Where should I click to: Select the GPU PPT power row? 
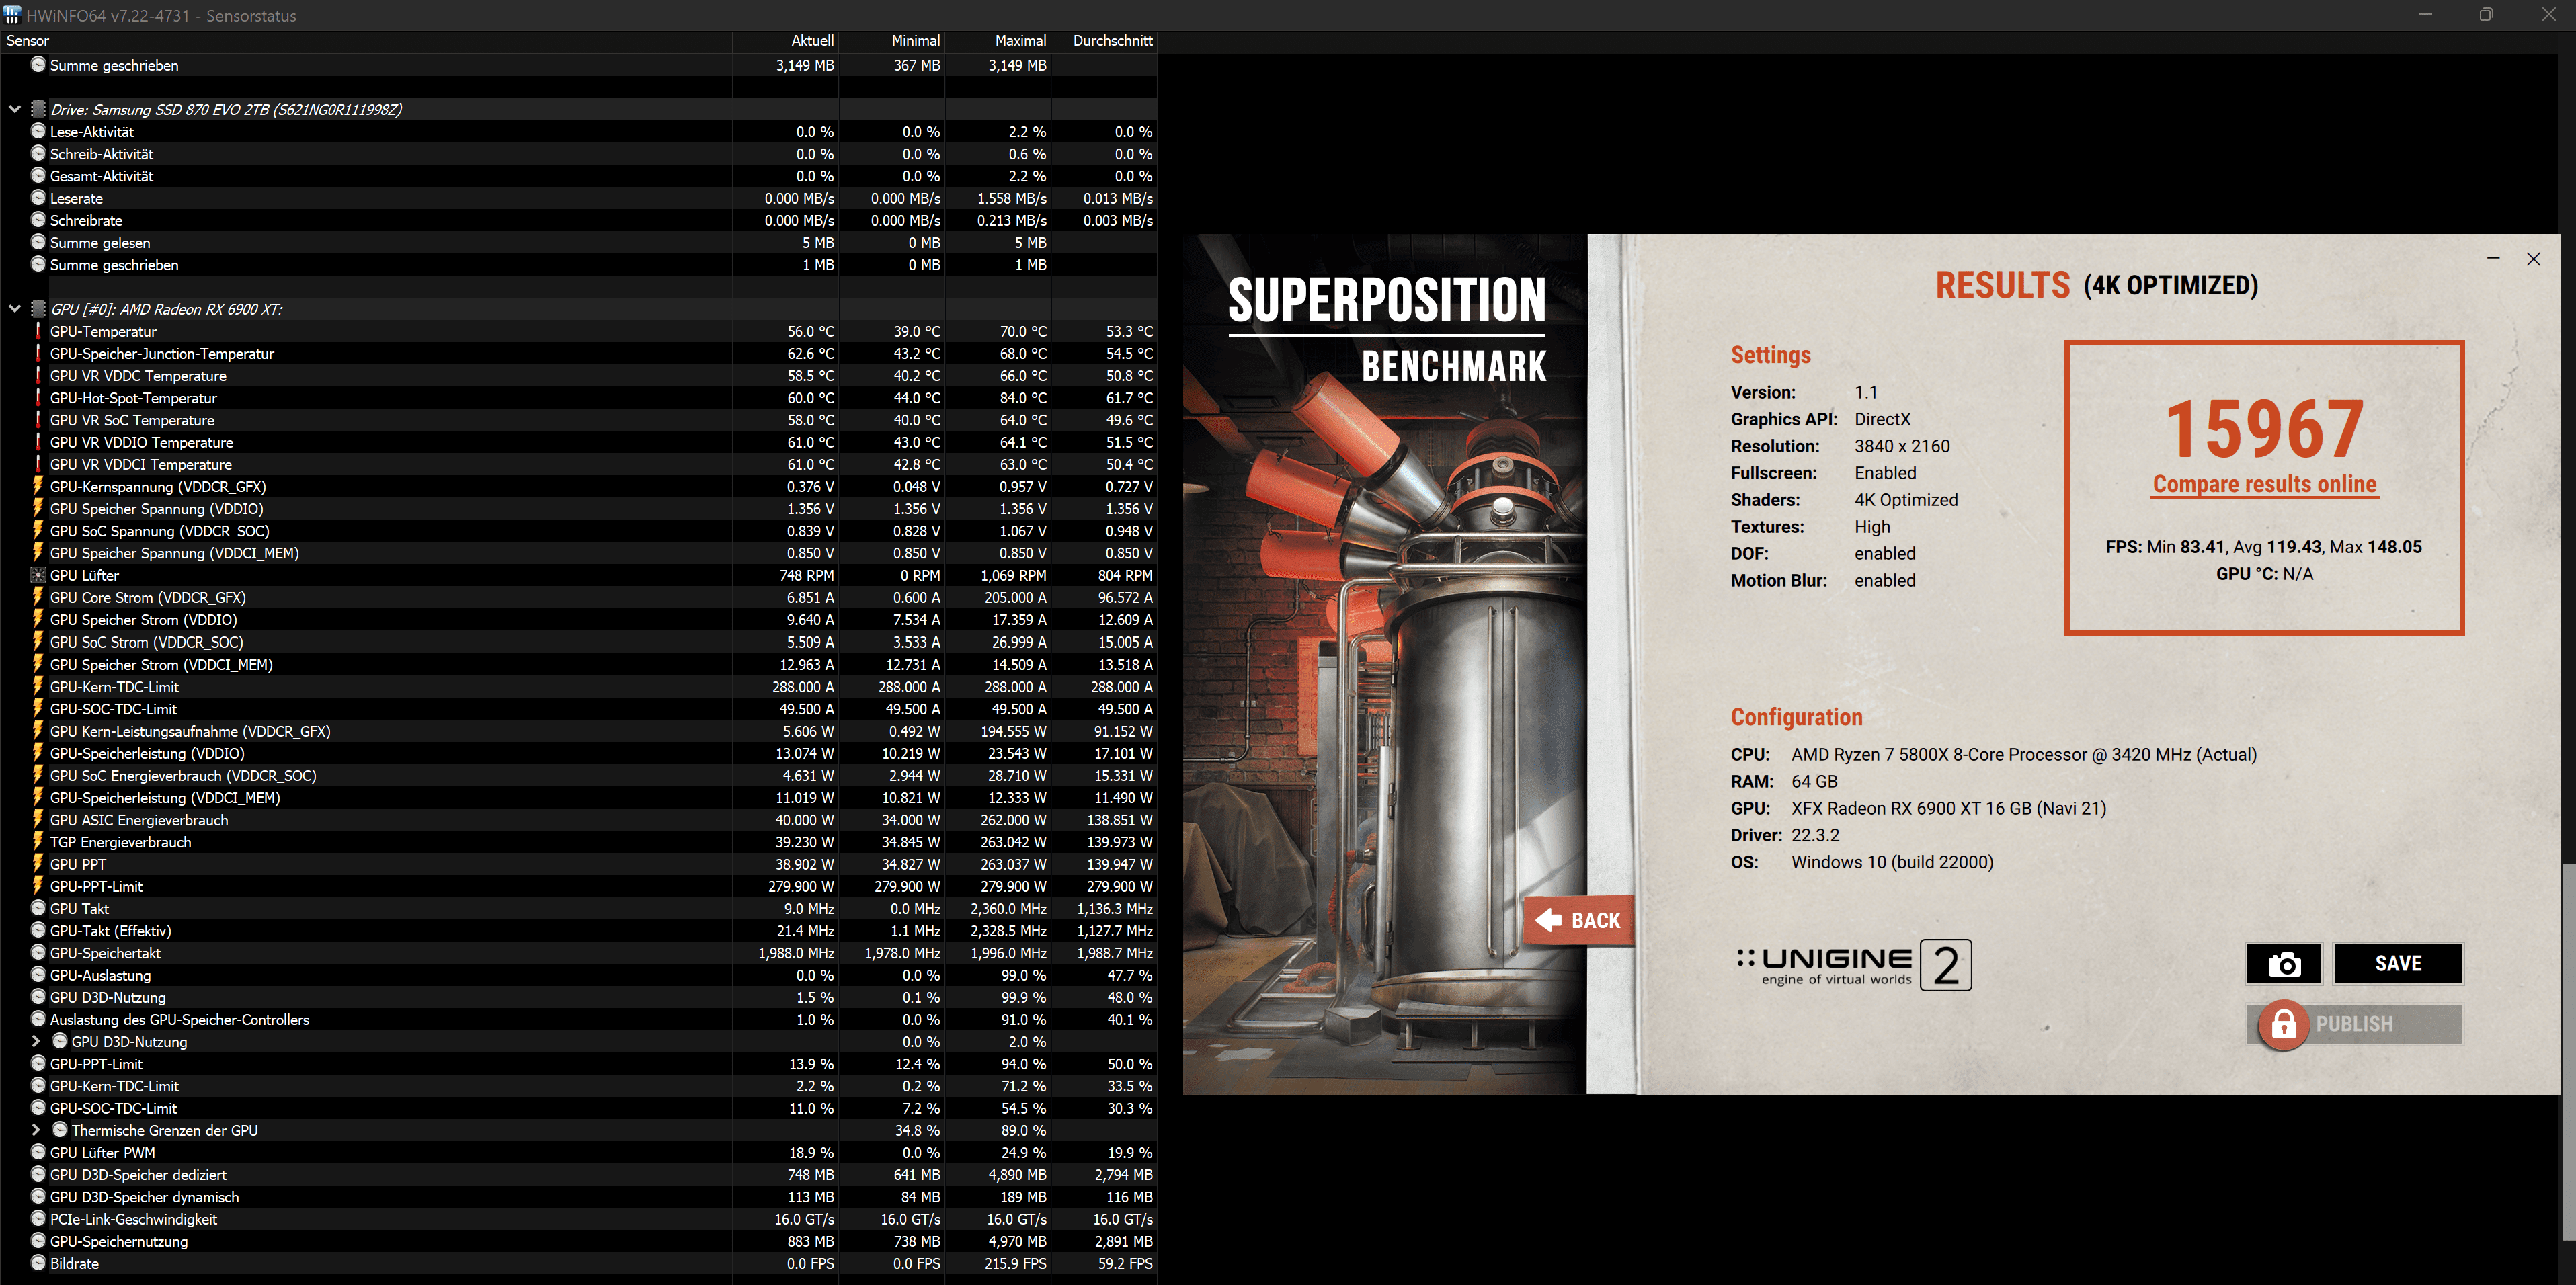(x=579, y=864)
